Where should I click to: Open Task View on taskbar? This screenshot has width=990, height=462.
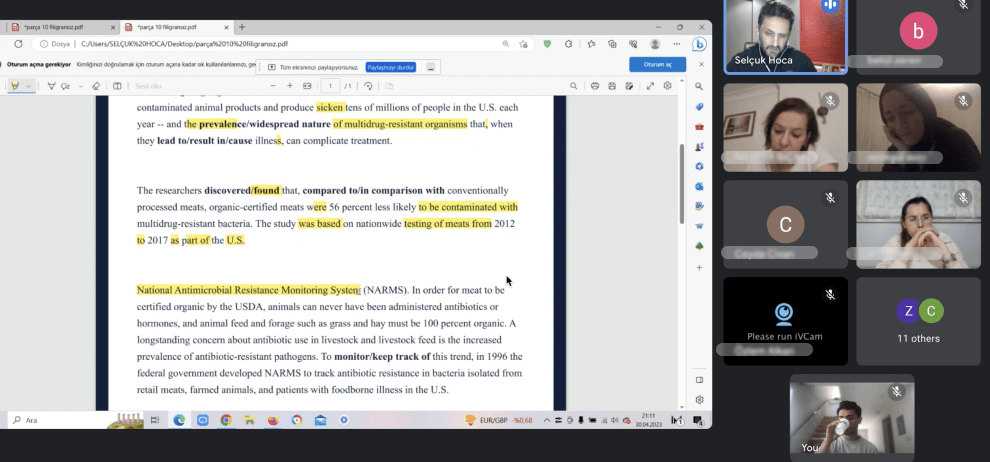click(155, 420)
